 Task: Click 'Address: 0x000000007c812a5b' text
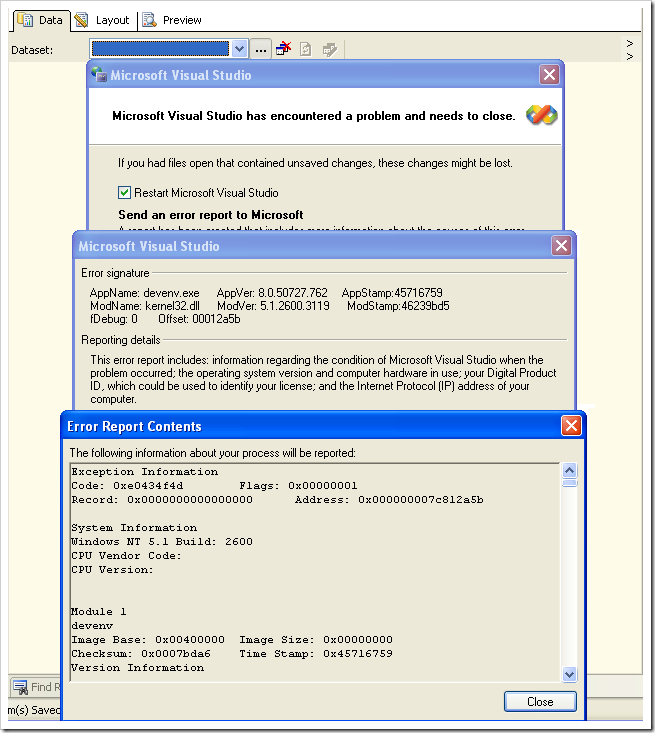389,499
